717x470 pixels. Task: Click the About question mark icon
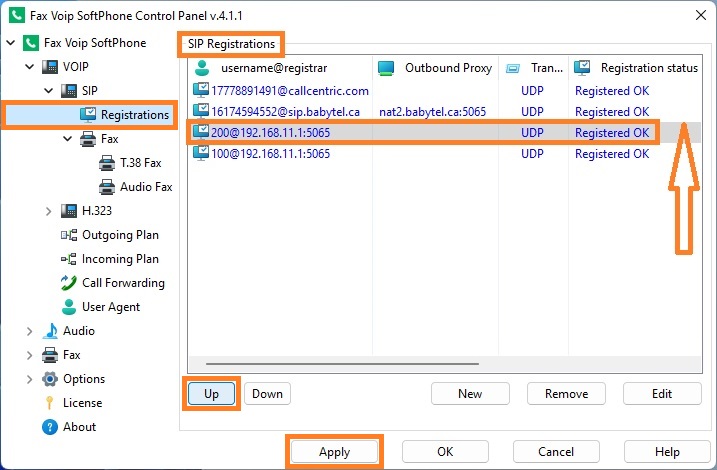point(50,427)
